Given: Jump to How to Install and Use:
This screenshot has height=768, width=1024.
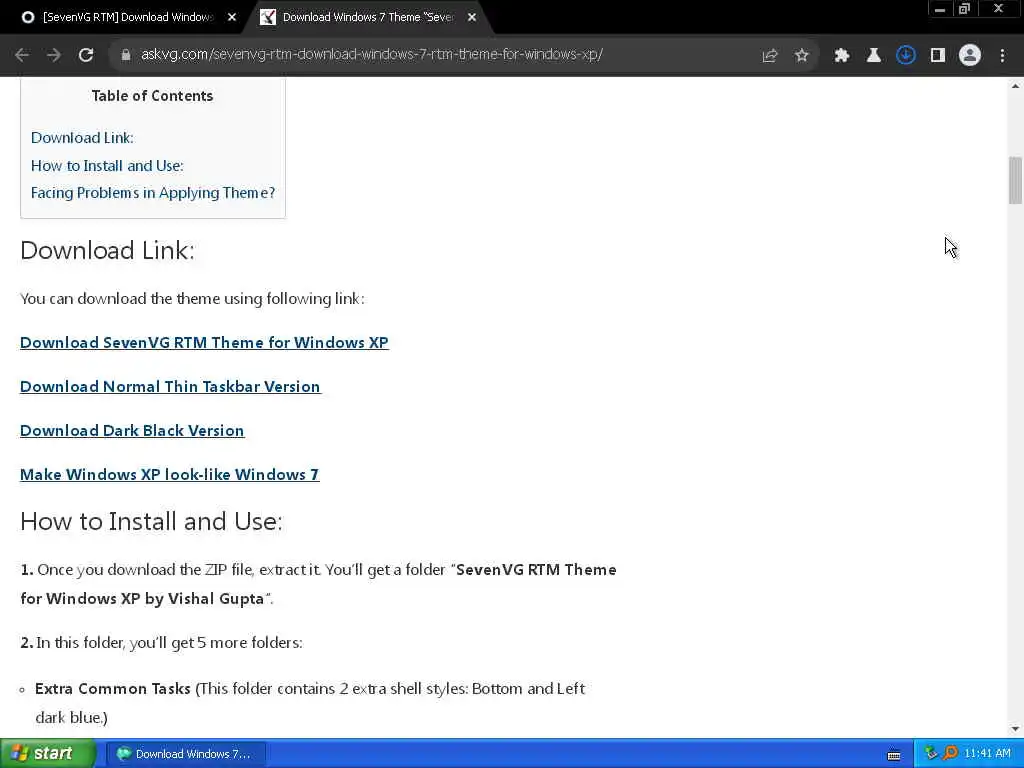Looking at the screenshot, I should pyautogui.click(x=107, y=166).
